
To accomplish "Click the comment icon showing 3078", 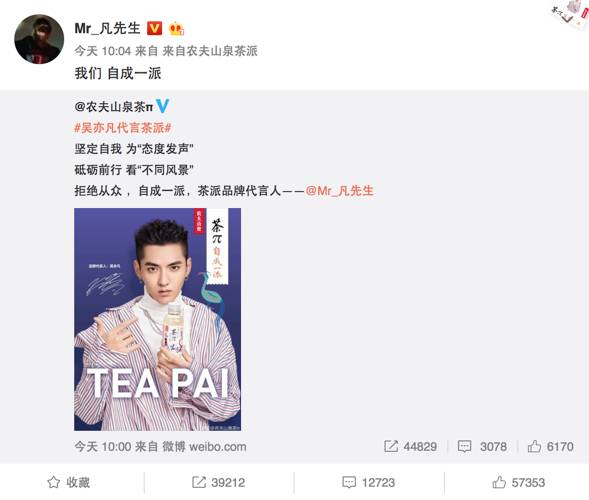I will (x=464, y=446).
